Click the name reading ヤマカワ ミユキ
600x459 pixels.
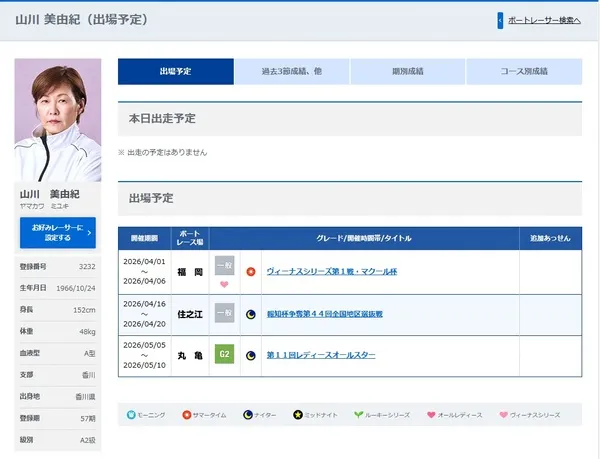44,206
